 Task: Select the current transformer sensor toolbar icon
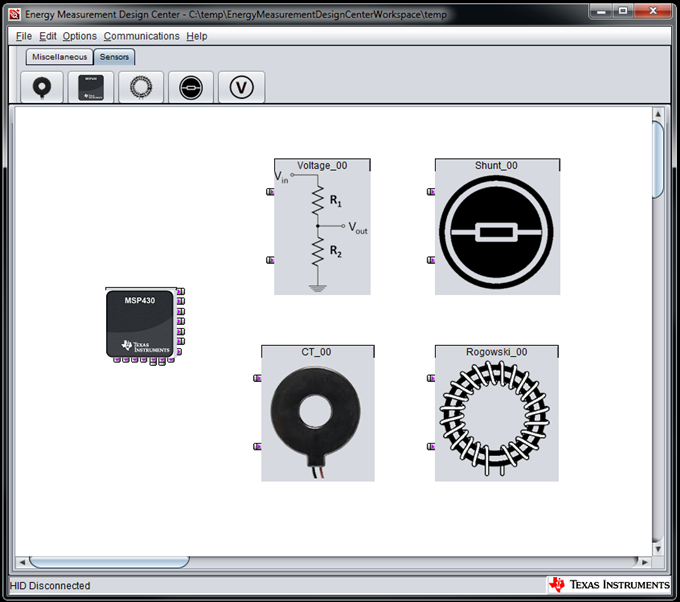[41, 88]
